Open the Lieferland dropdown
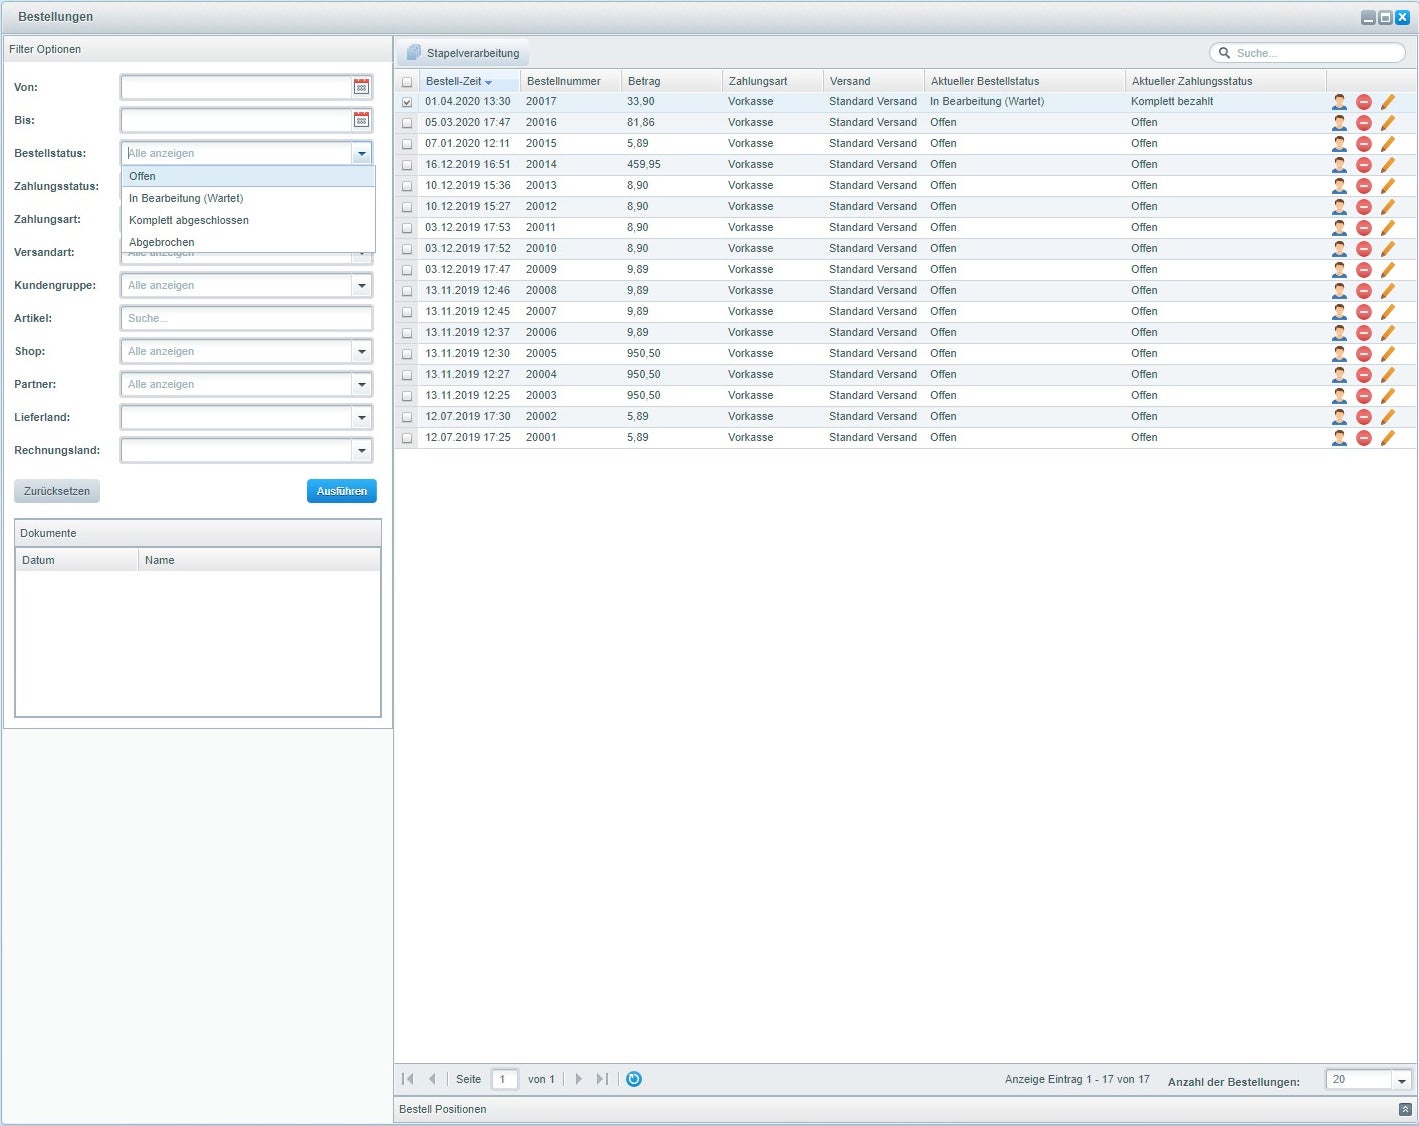Viewport: 1419px width, 1126px height. [x=361, y=417]
